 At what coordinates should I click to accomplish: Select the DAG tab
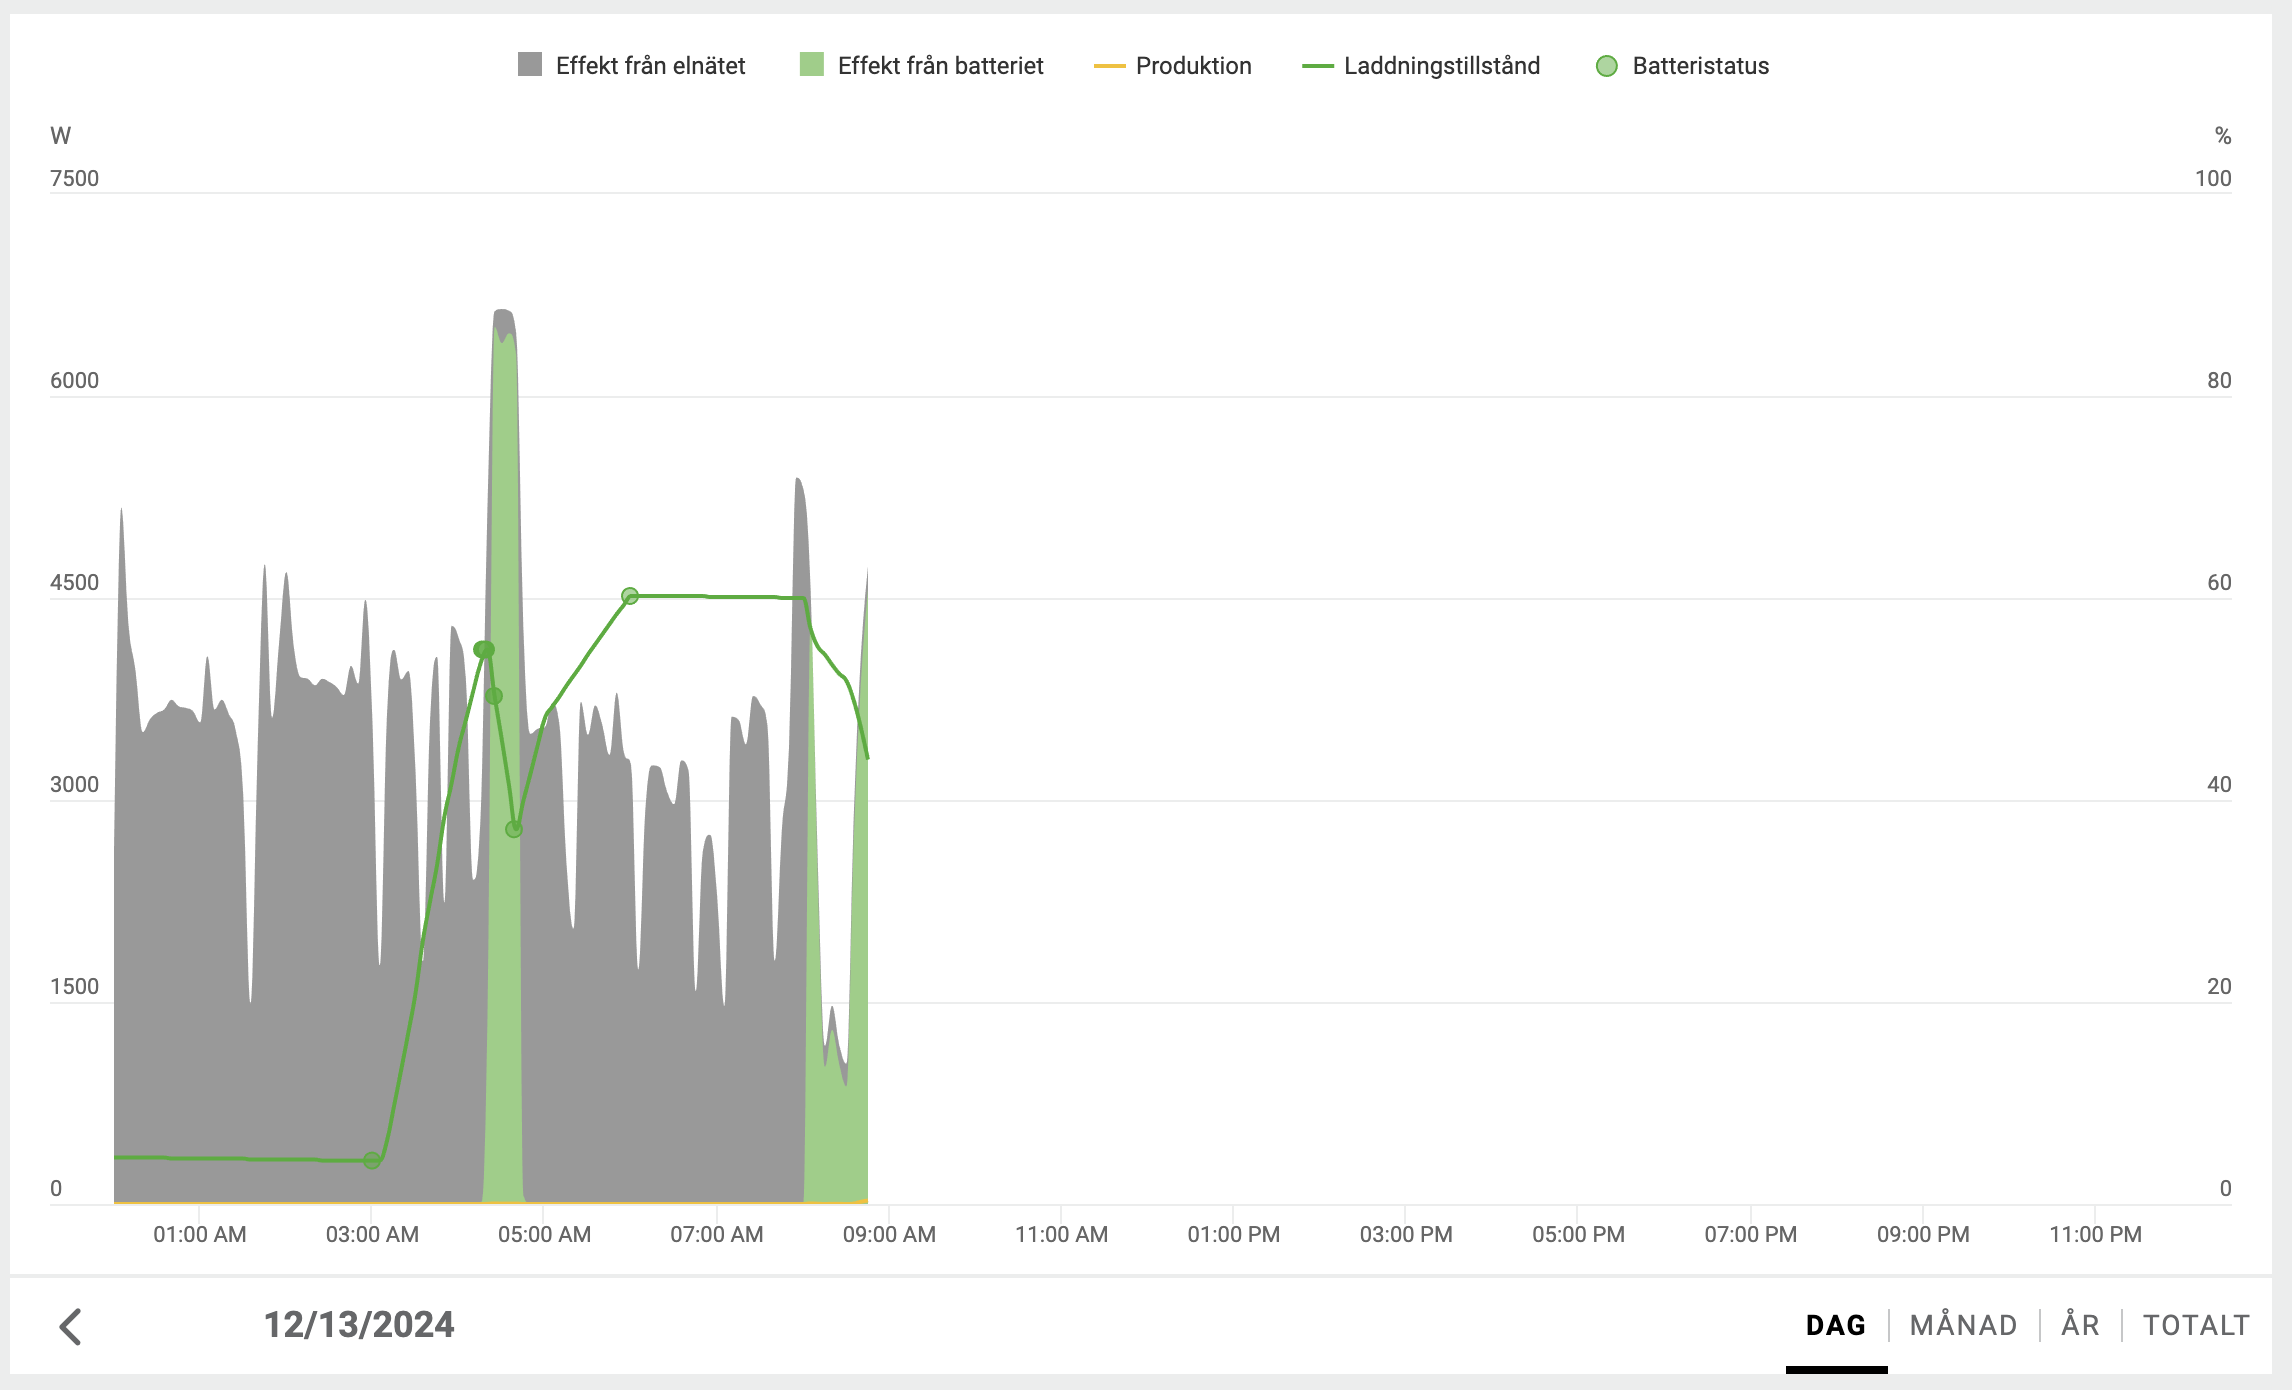pyautogui.click(x=1835, y=1325)
